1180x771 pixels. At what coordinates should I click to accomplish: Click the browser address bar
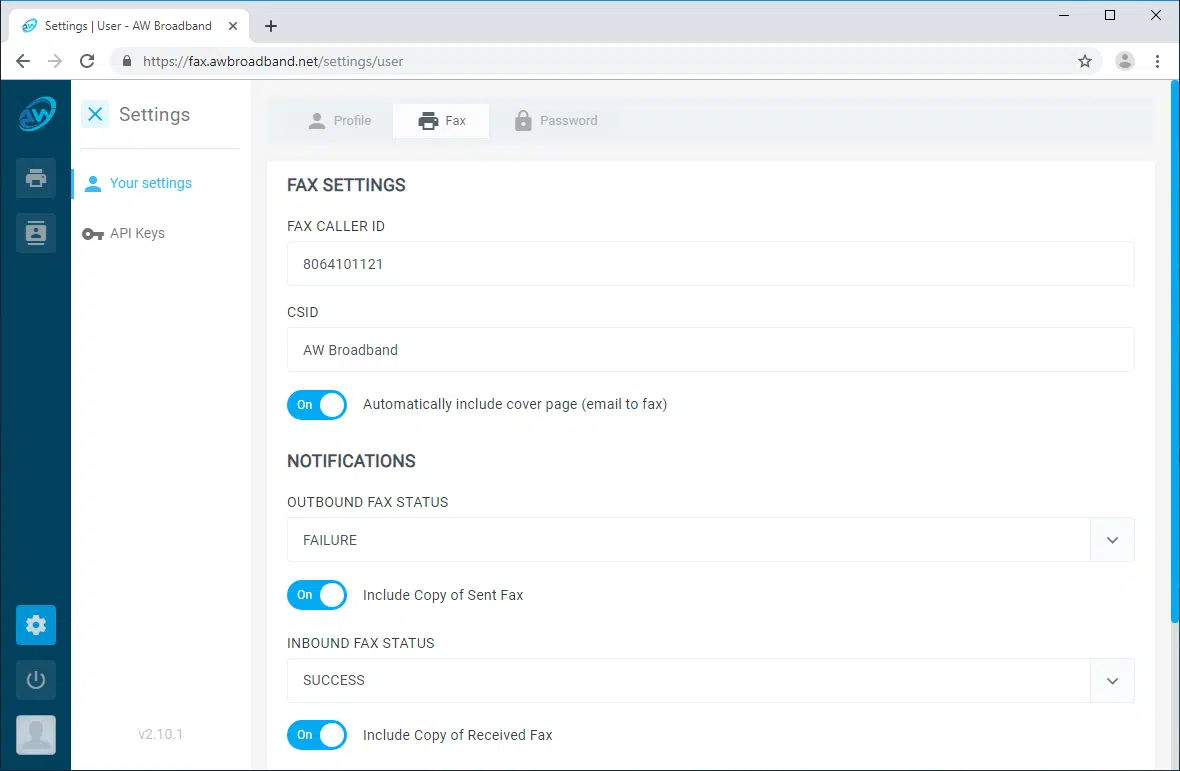coord(606,61)
